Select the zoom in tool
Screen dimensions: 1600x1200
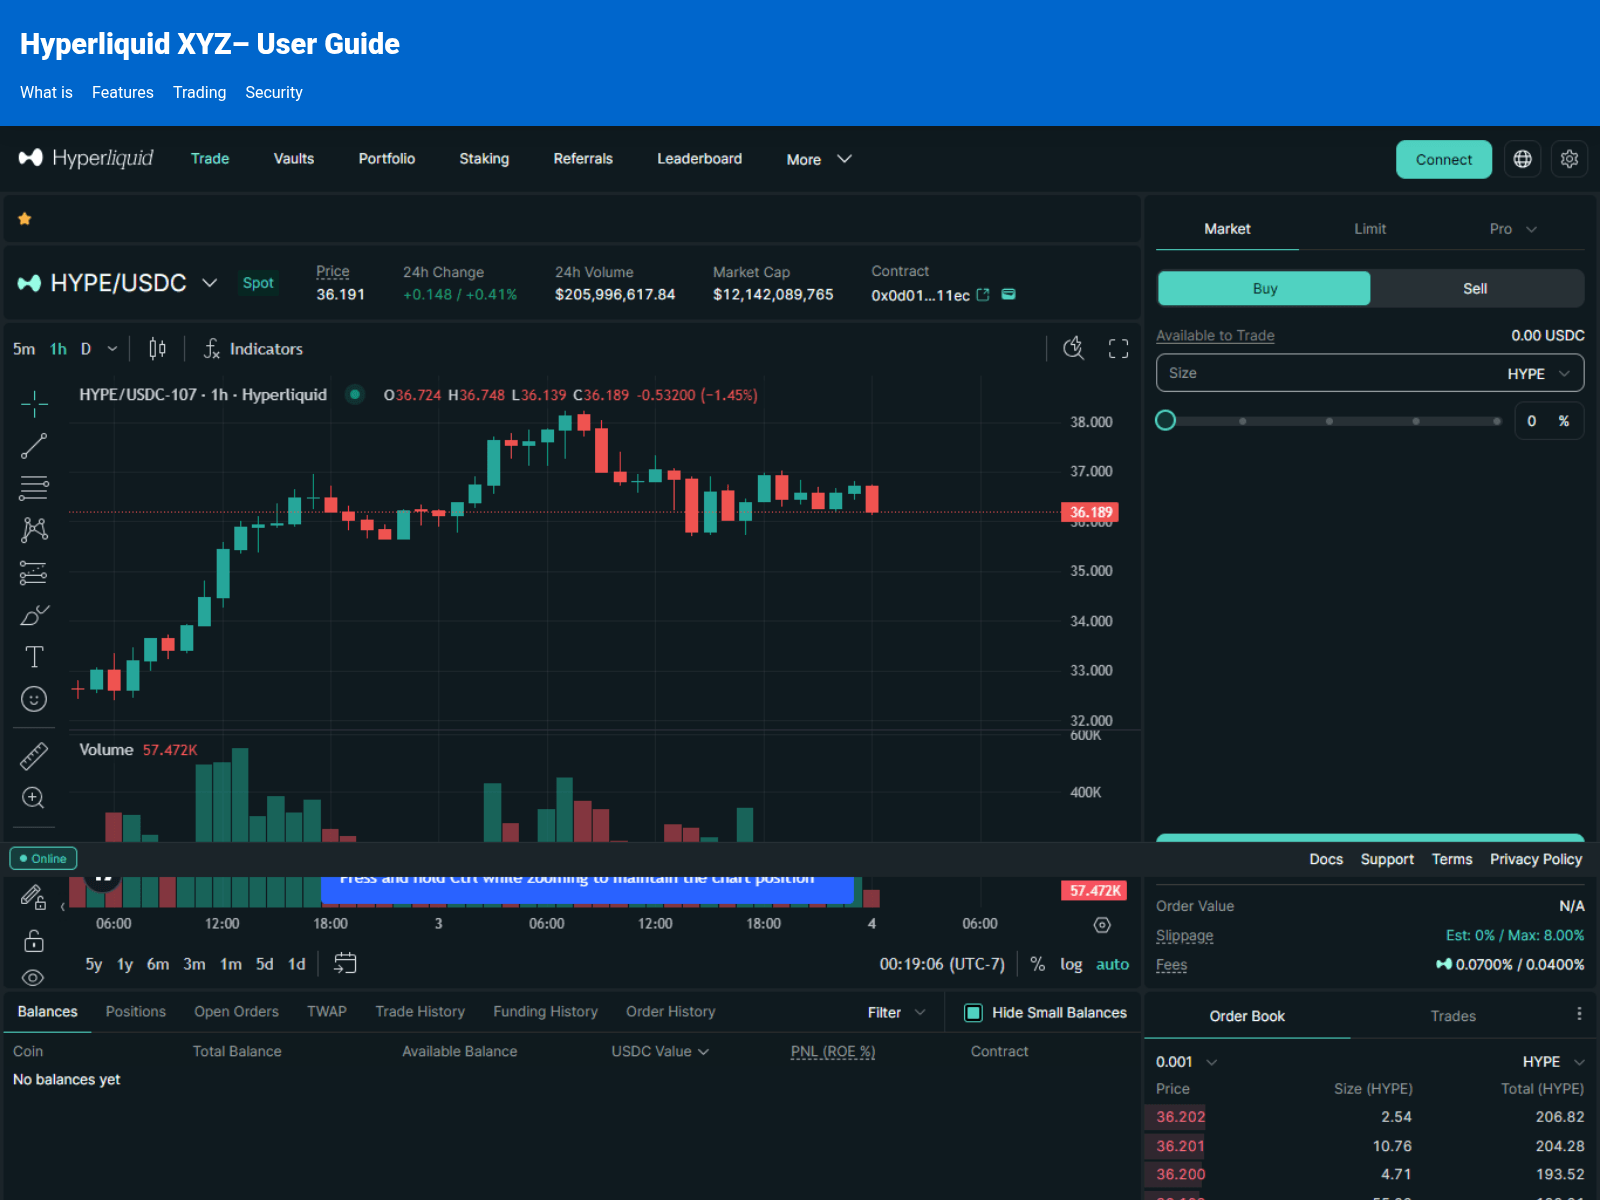34,798
